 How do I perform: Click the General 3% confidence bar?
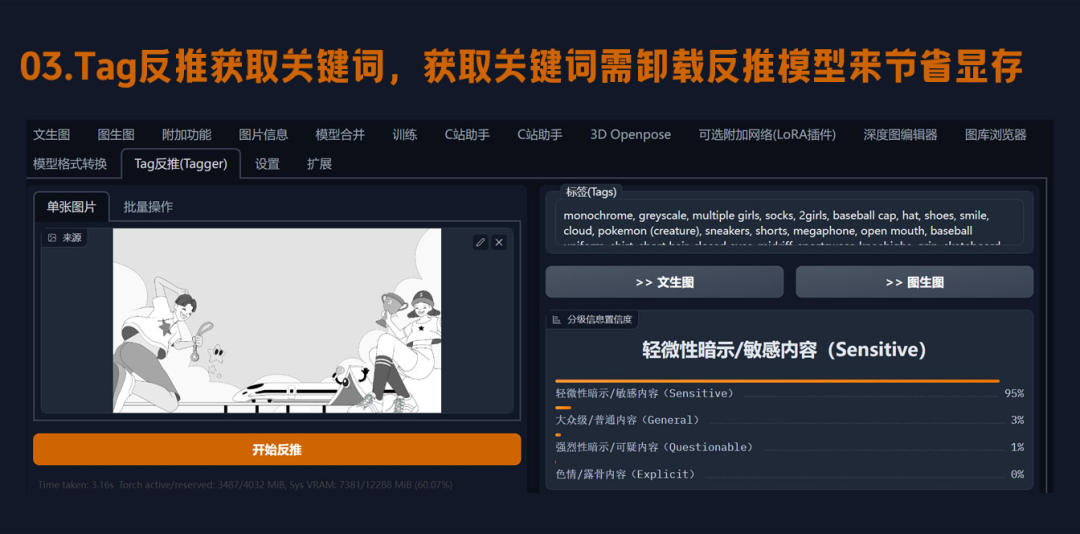(563, 408)
